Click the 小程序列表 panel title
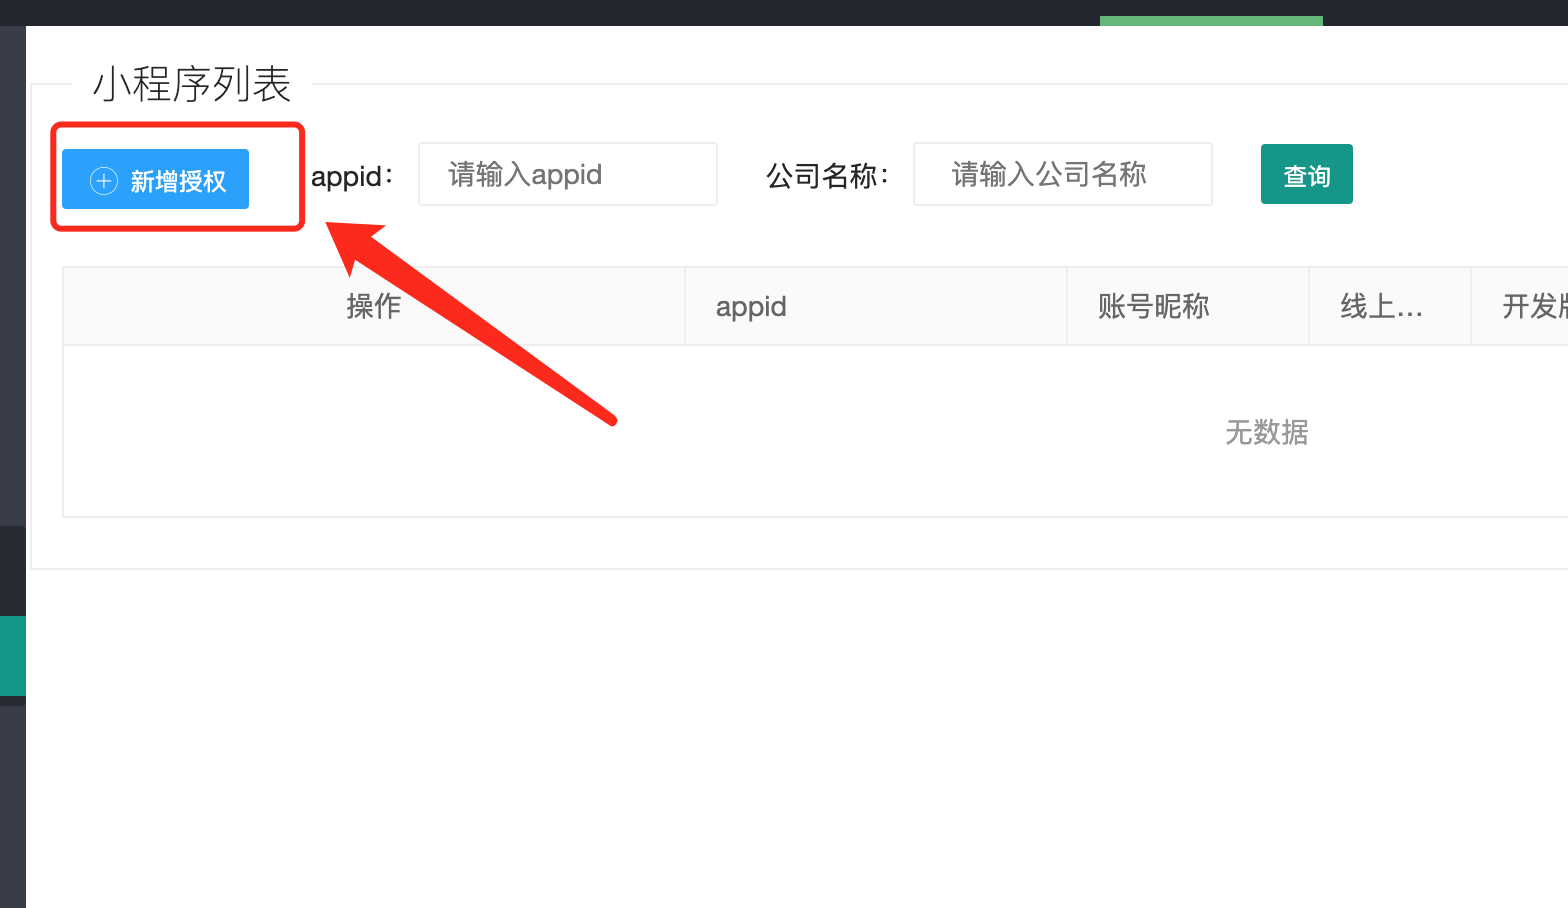The width and height of the screenshot is (1568, 908). coord(192,84)
